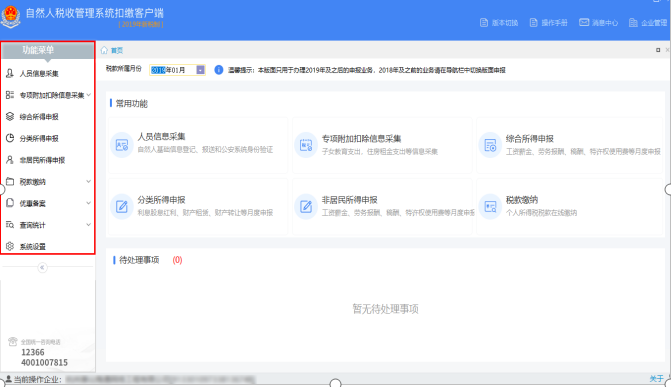Expand the 查询统计 sidebar chevron
Viewport: 671px width, 387px height.
tap(89, 224)
